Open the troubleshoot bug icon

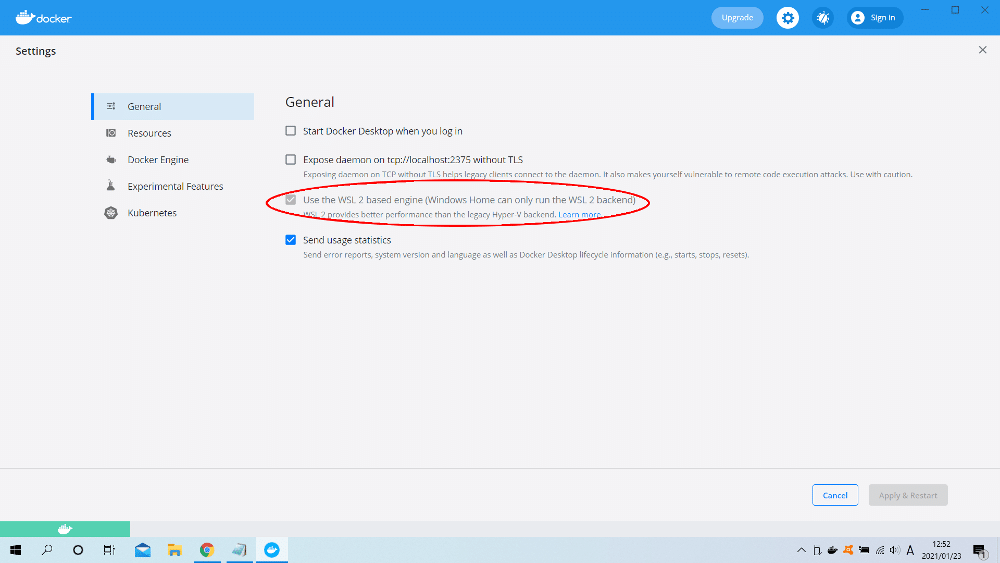[823, 18]
